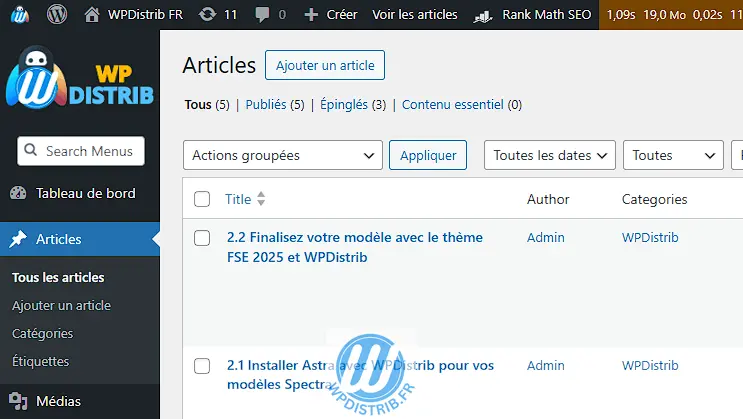Click the Author column header
This screenshot has width=743, height=419.
(548, 199)
